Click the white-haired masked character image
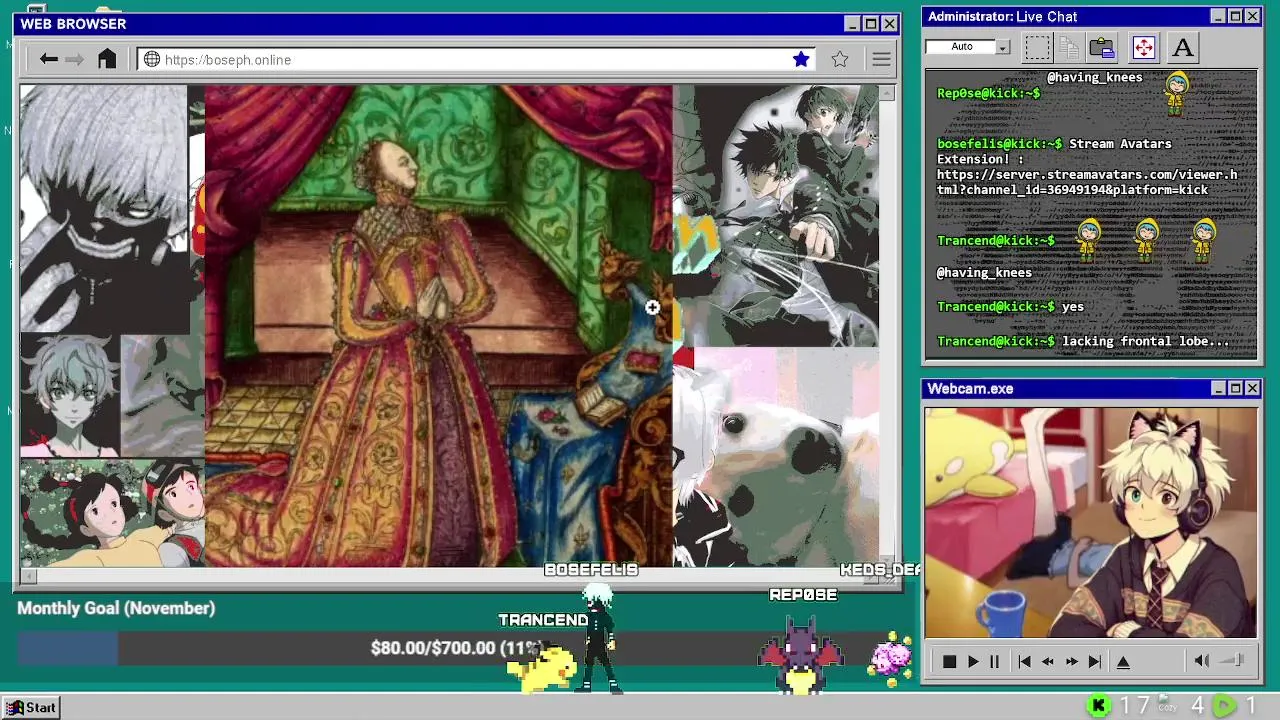This screenshot has height=720, width=1280. pyautogui.click(x=103, y=209)
